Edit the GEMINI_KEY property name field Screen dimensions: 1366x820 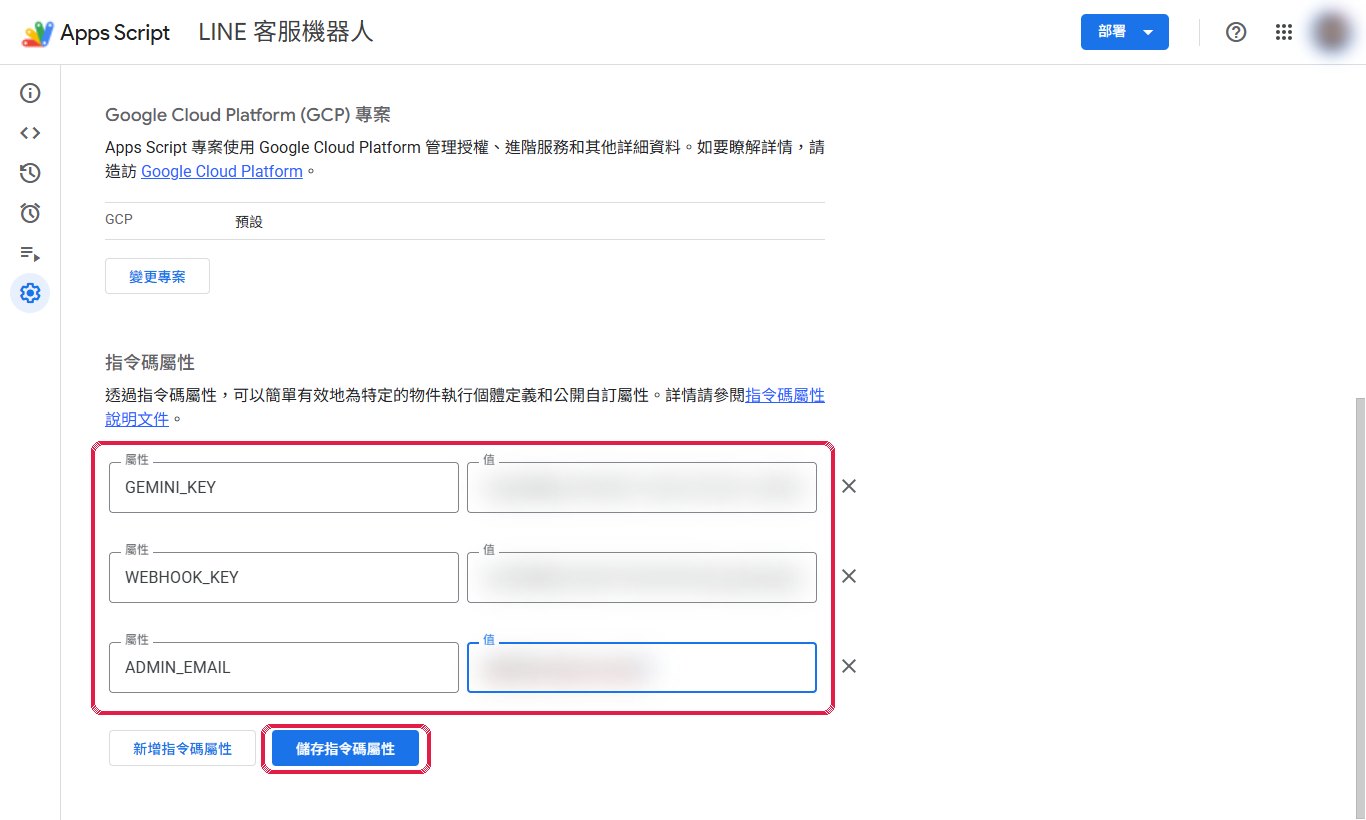(284, 488)
